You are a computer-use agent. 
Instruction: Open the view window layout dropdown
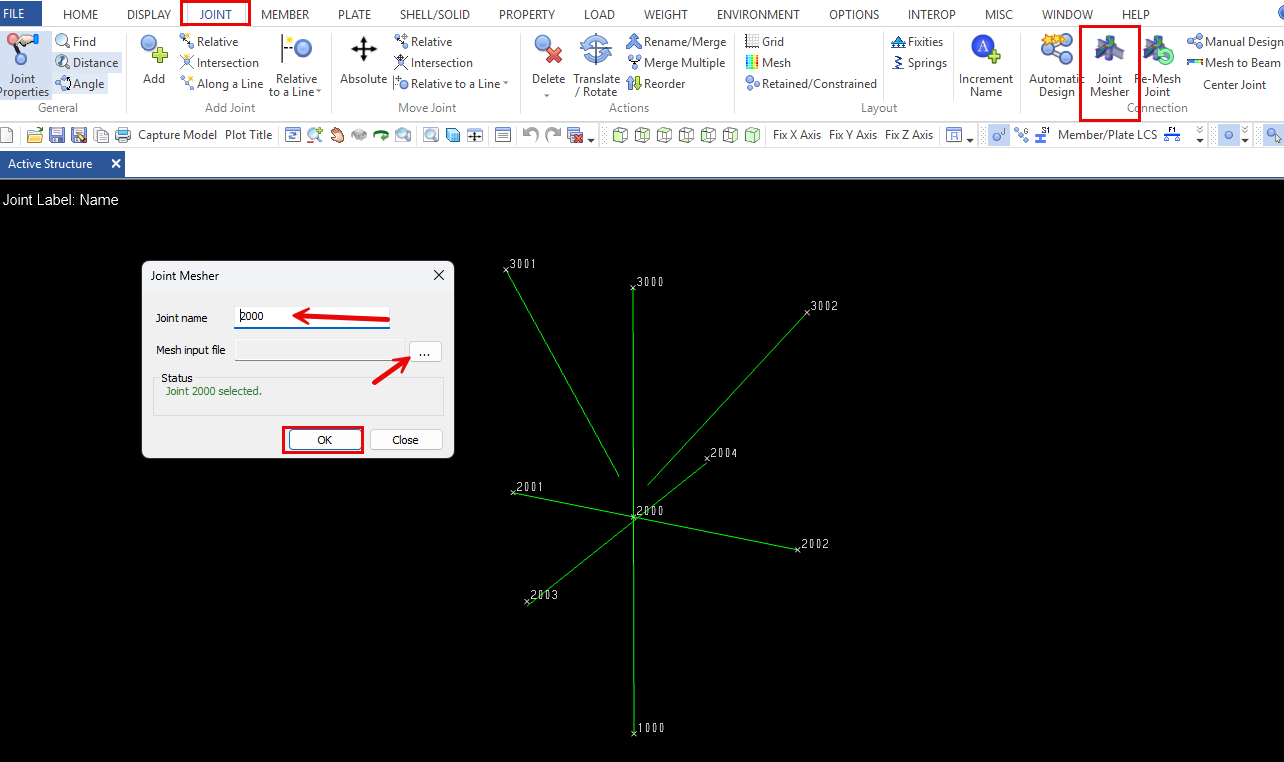970,140
